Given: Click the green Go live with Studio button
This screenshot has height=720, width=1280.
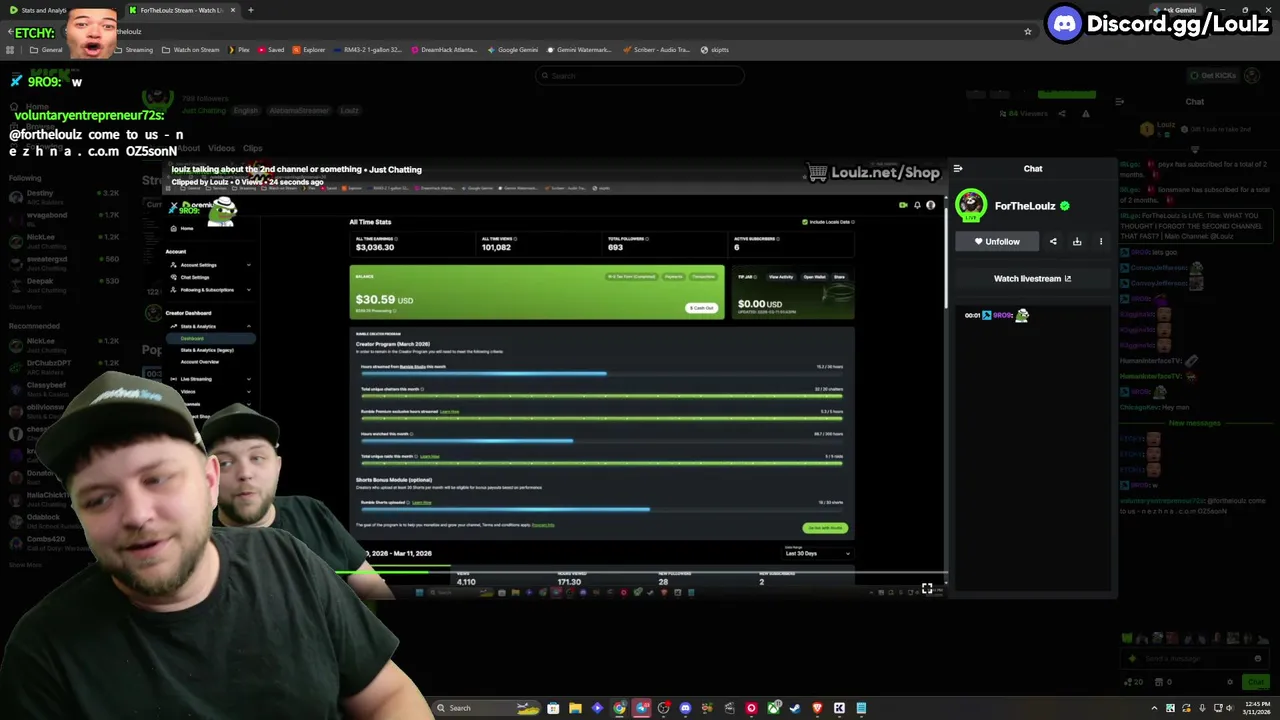Looking at the screenshot, I should pos(825,528).
